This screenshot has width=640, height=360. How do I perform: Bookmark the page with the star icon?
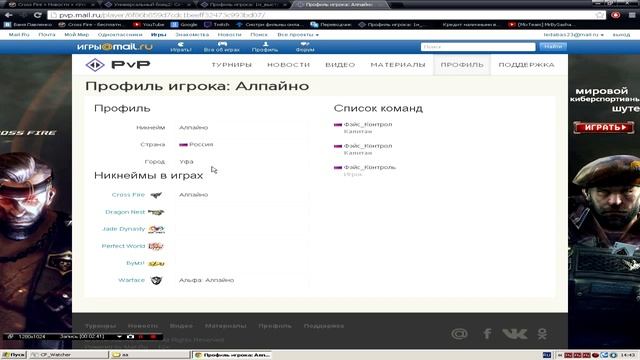coord(600,15)
